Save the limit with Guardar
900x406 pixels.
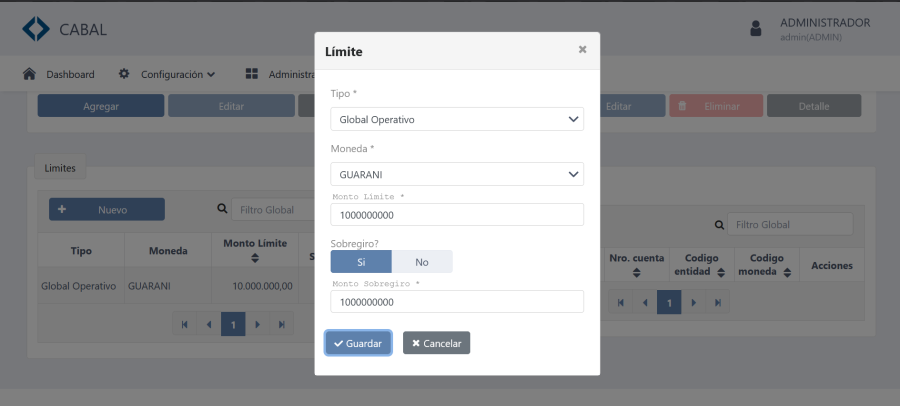[358, 343]
